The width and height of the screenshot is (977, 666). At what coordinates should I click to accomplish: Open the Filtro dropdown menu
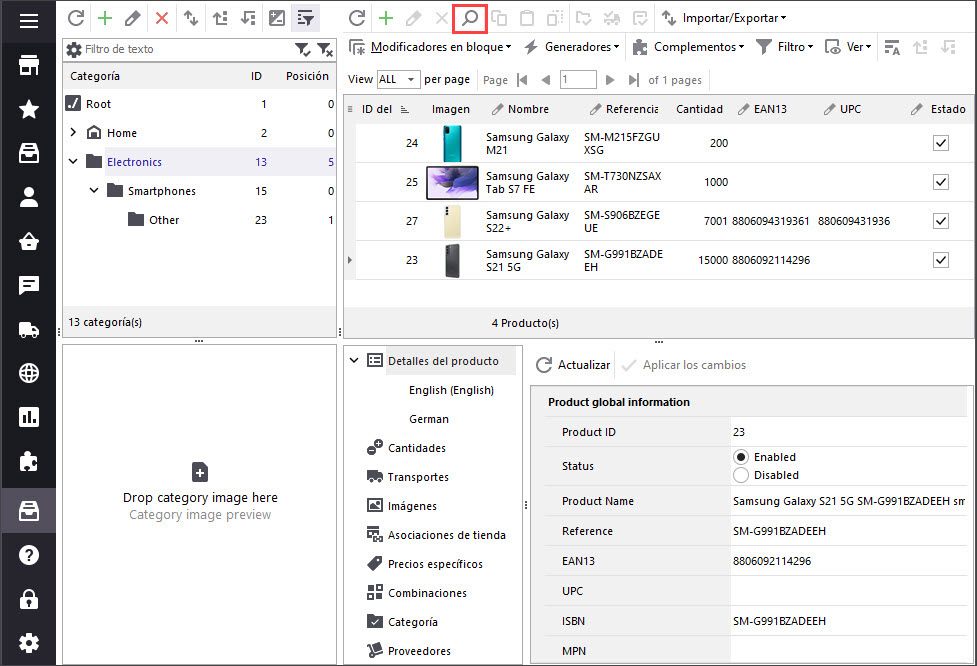pyautogui.click(x=784, y=47)
